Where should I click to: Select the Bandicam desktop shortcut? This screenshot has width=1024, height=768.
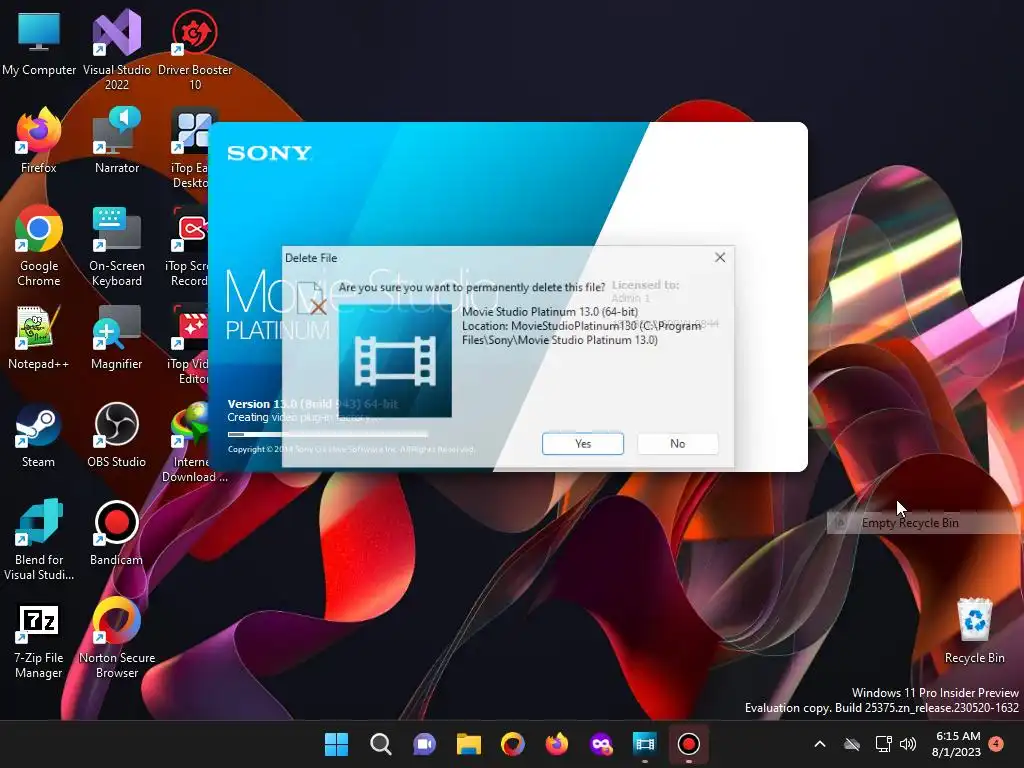pyautogui.click(x=117, y=533)
